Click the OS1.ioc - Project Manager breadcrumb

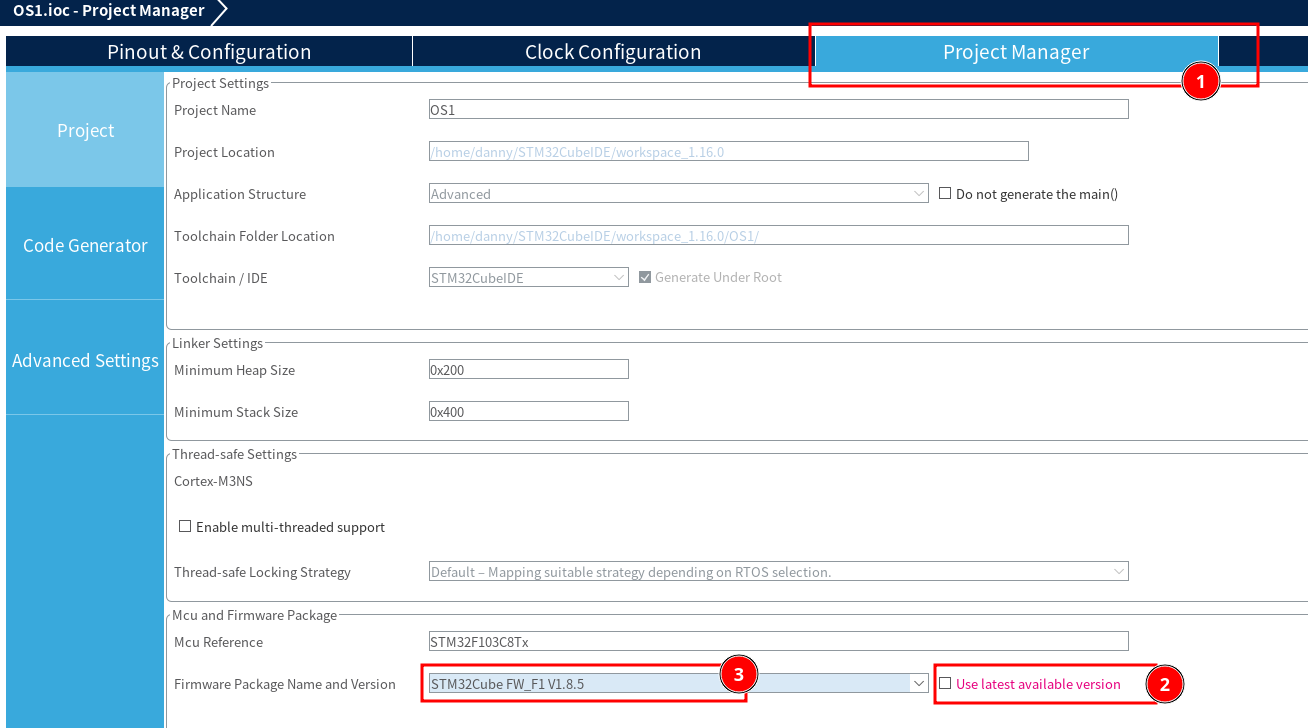[x=109, y=11]
